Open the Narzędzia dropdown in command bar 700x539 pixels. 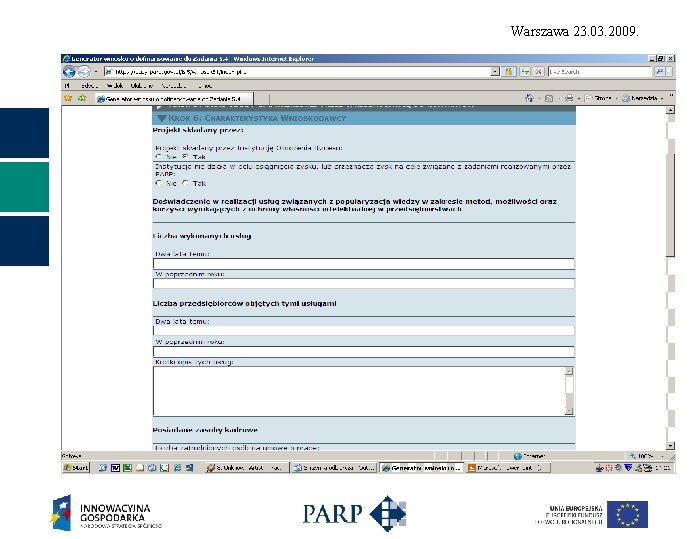point(643,98)
